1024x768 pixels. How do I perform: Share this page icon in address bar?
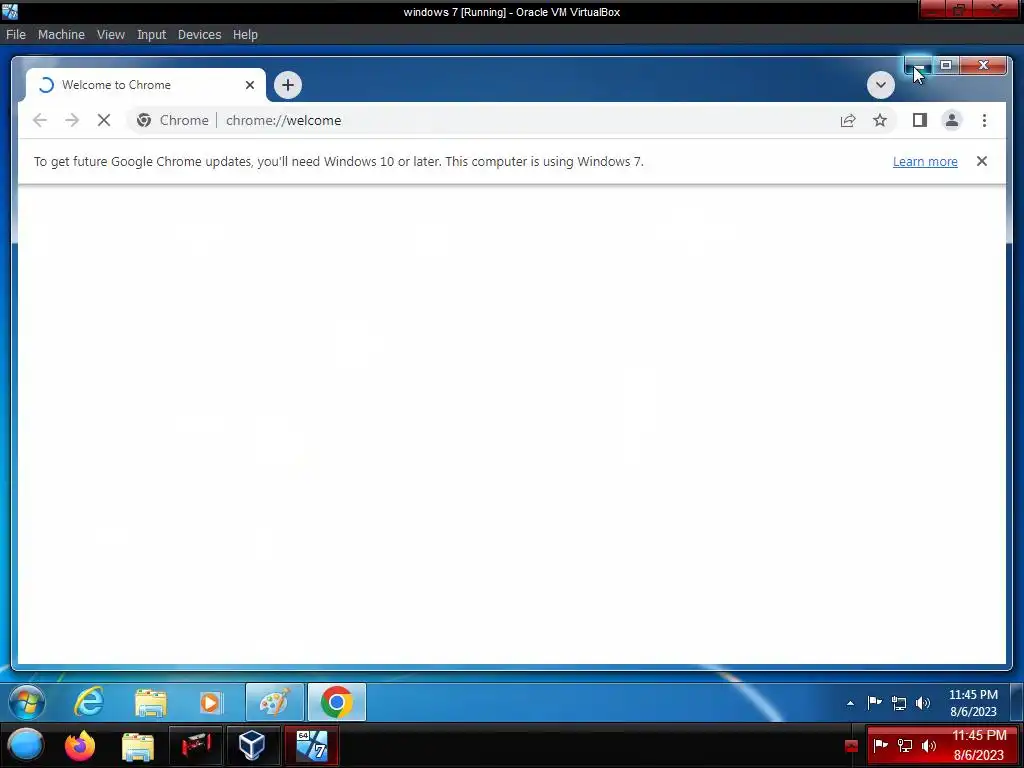[848, 120]
